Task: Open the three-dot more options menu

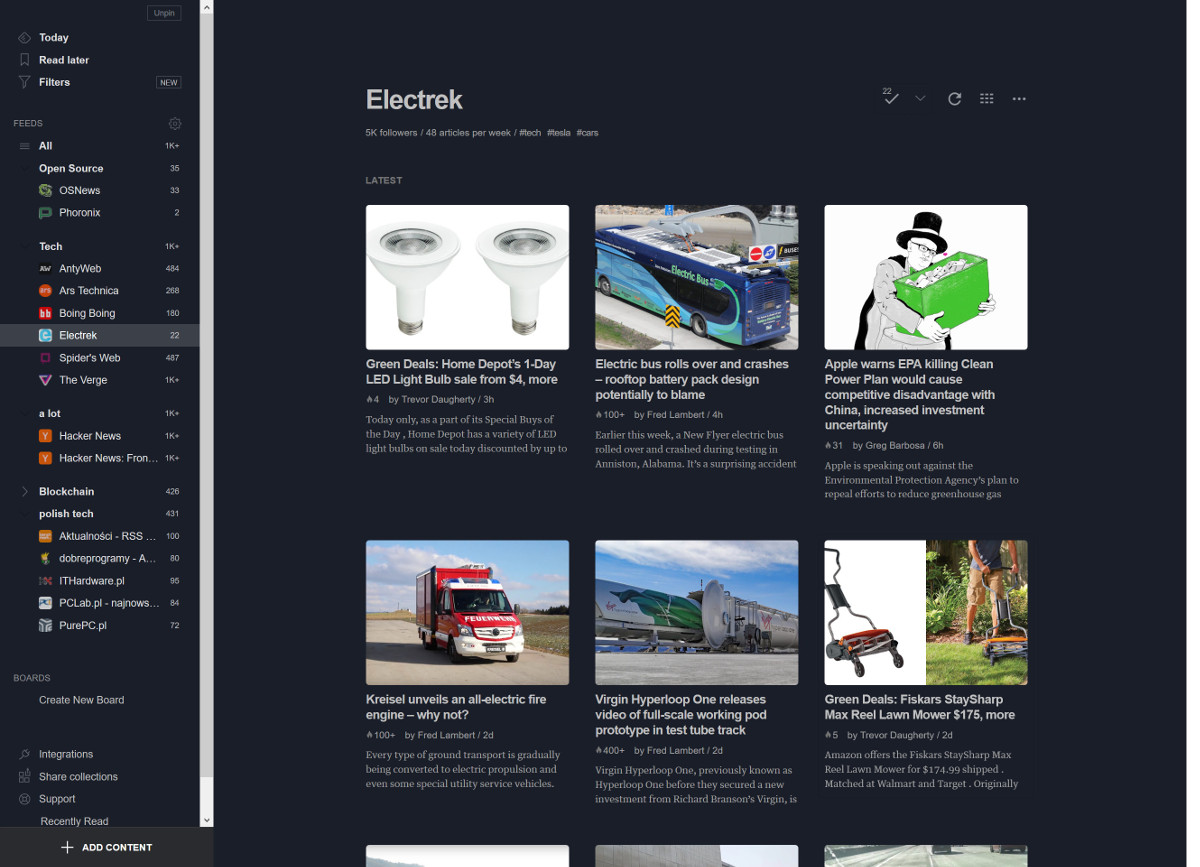Action: [1019, 99]
